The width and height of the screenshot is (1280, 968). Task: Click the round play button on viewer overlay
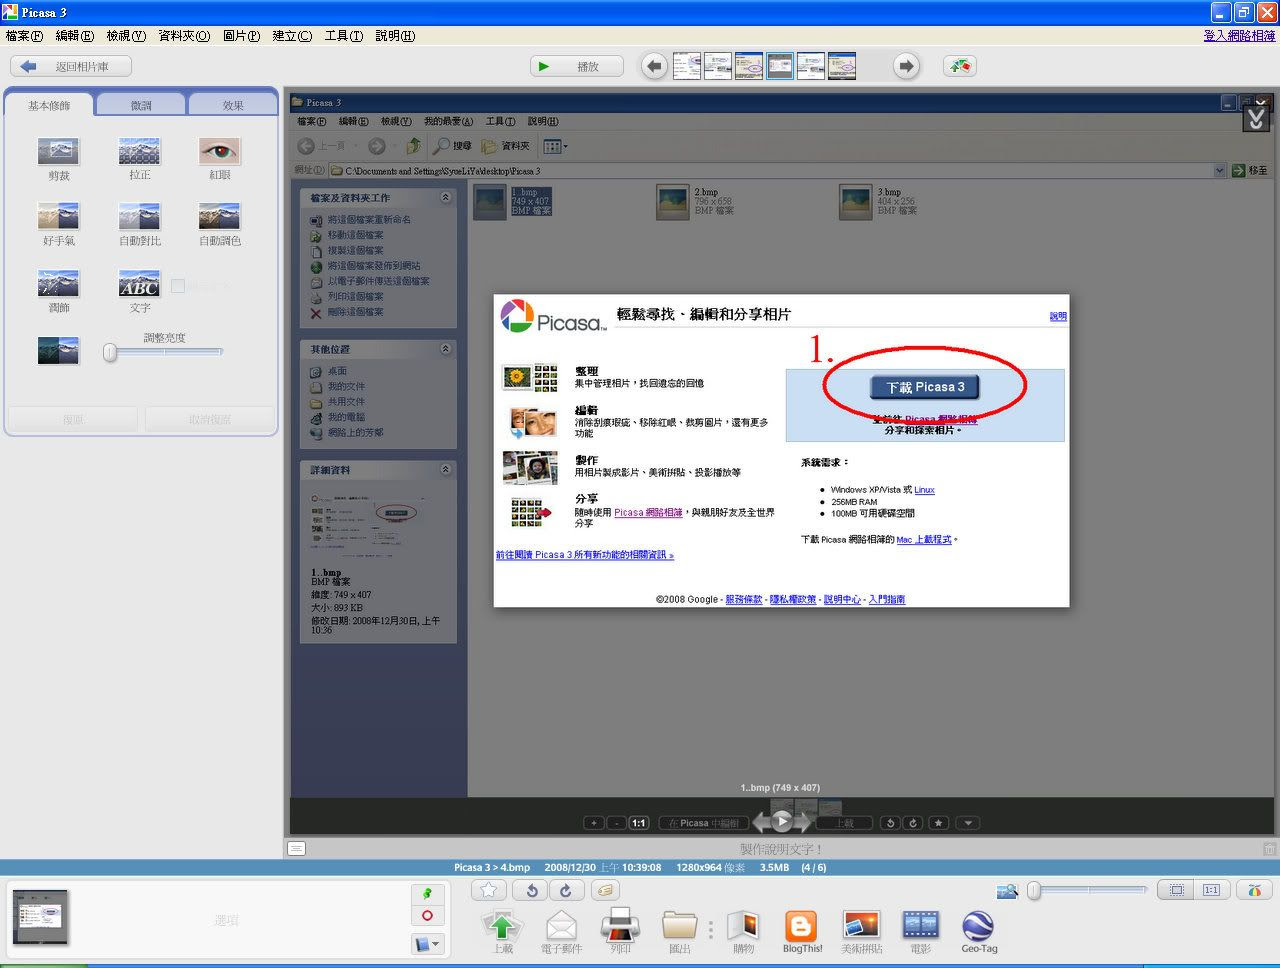click(782, 822)
